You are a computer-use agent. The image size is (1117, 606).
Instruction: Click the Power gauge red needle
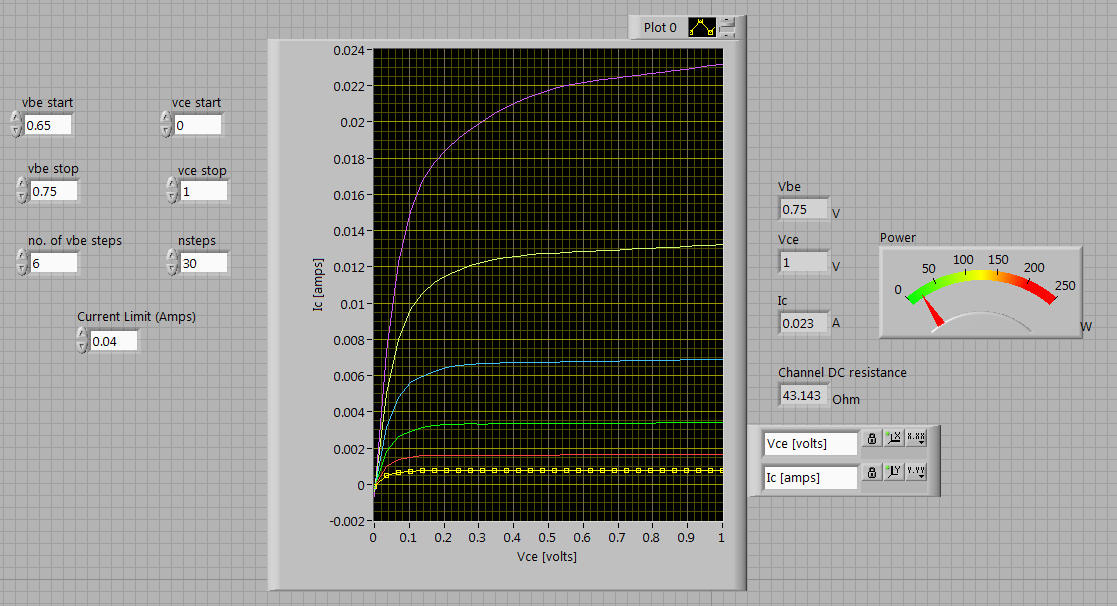tap(932, 311)
